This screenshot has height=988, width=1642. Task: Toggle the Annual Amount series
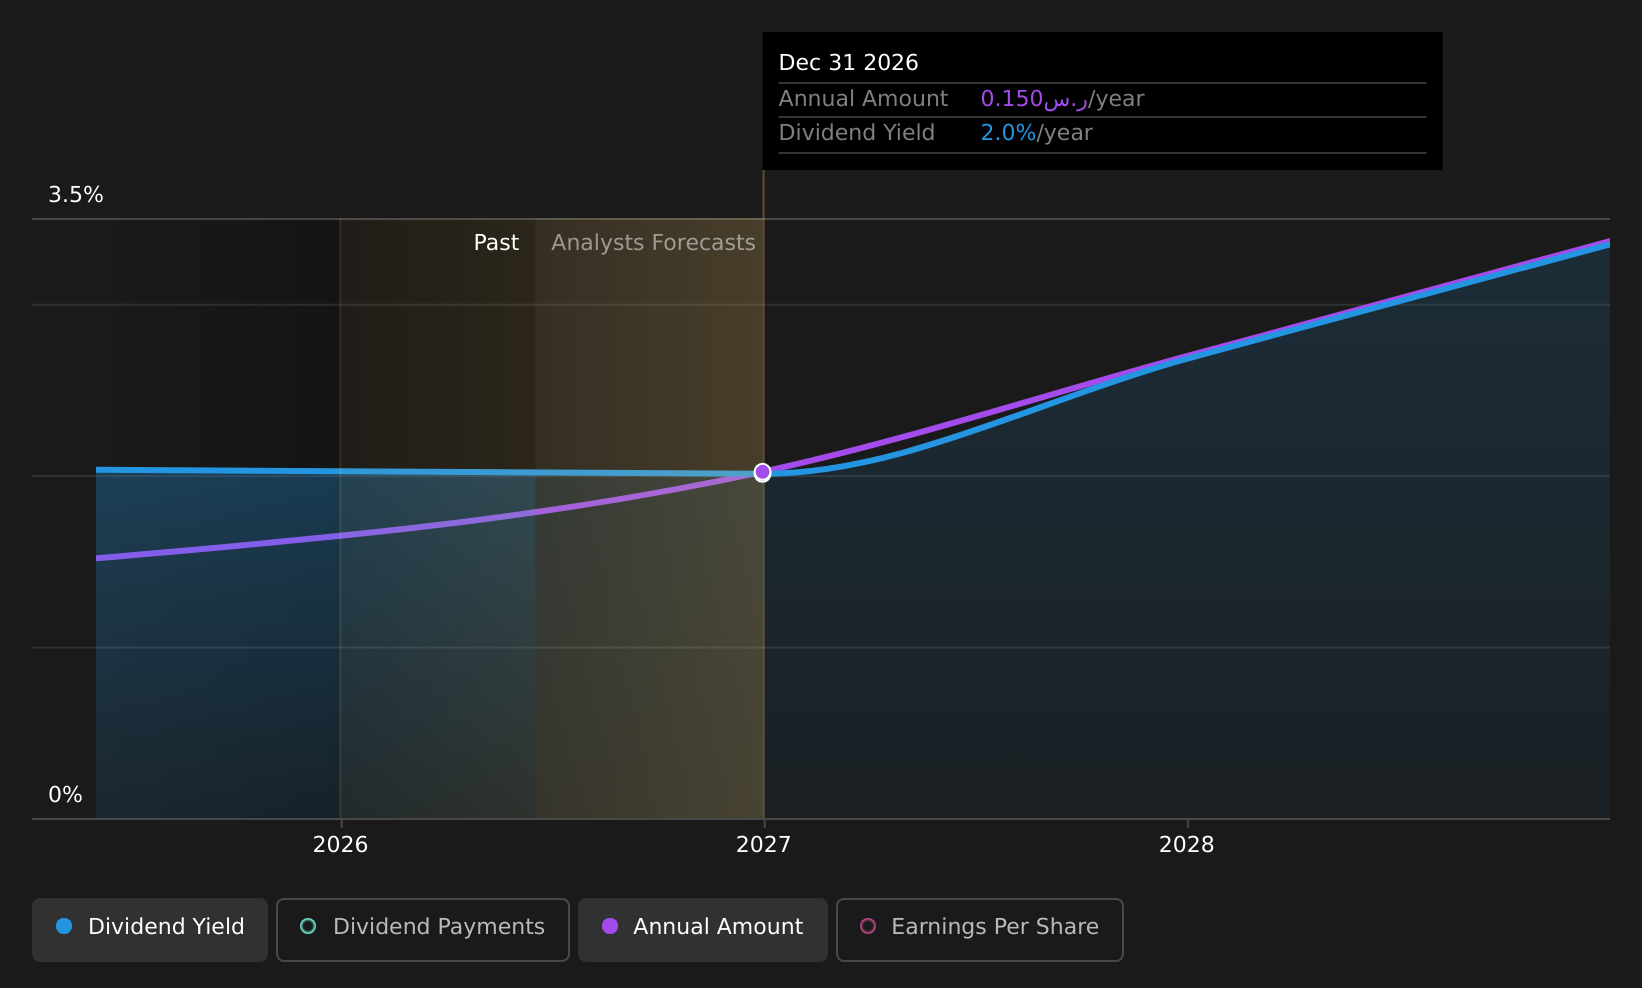coord(703,930)
